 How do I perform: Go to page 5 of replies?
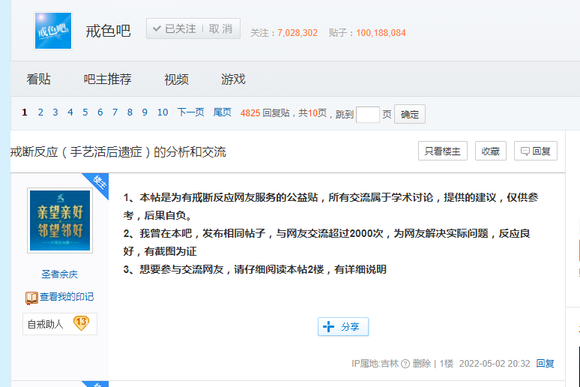[x=85, y=112]
